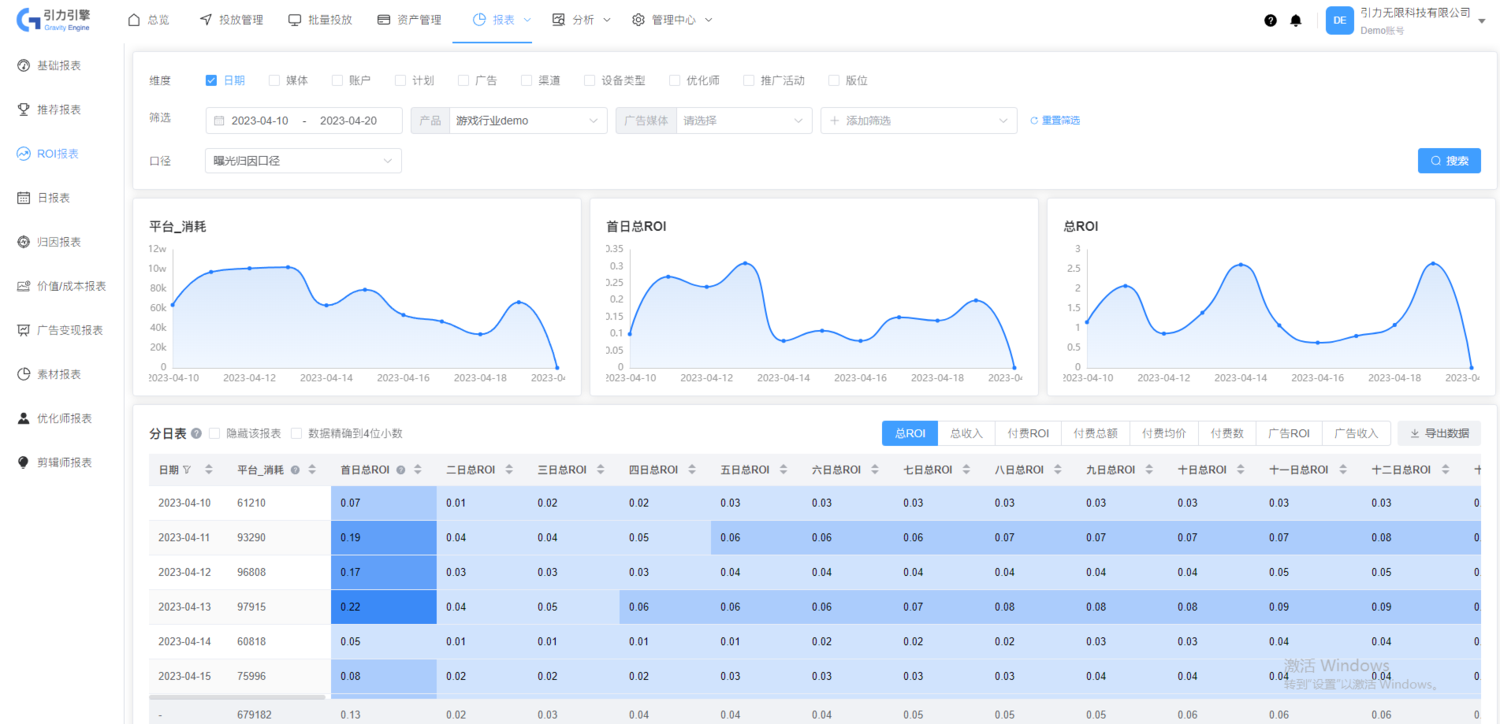Enable the 媒体 dimension checkbox
1500x724 pixels.
(274, 81)
